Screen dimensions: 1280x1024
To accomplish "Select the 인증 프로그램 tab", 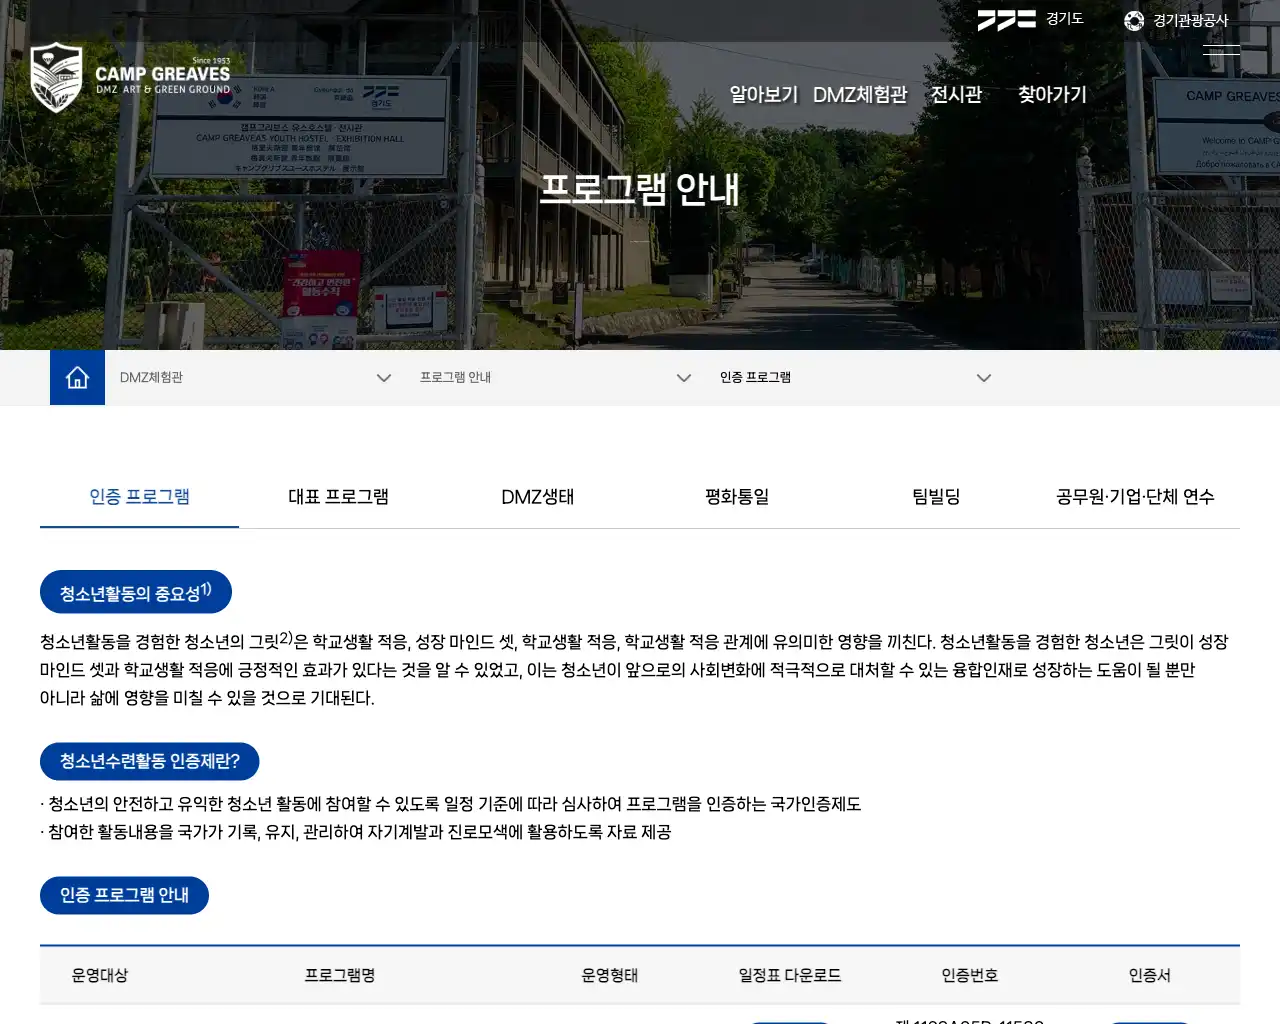I will (139, 496).
